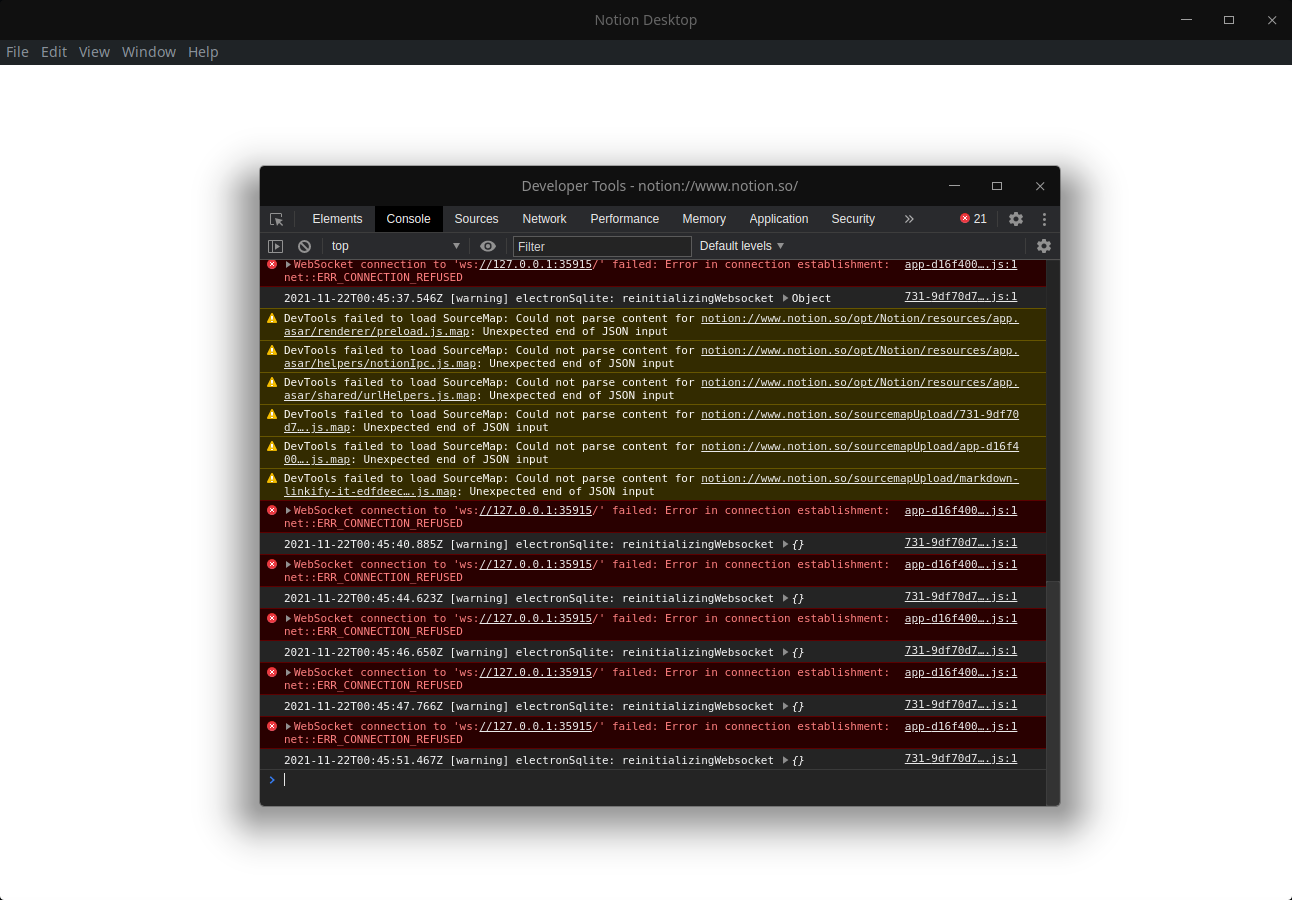Open the Default levels dropdown

point(741,246)
